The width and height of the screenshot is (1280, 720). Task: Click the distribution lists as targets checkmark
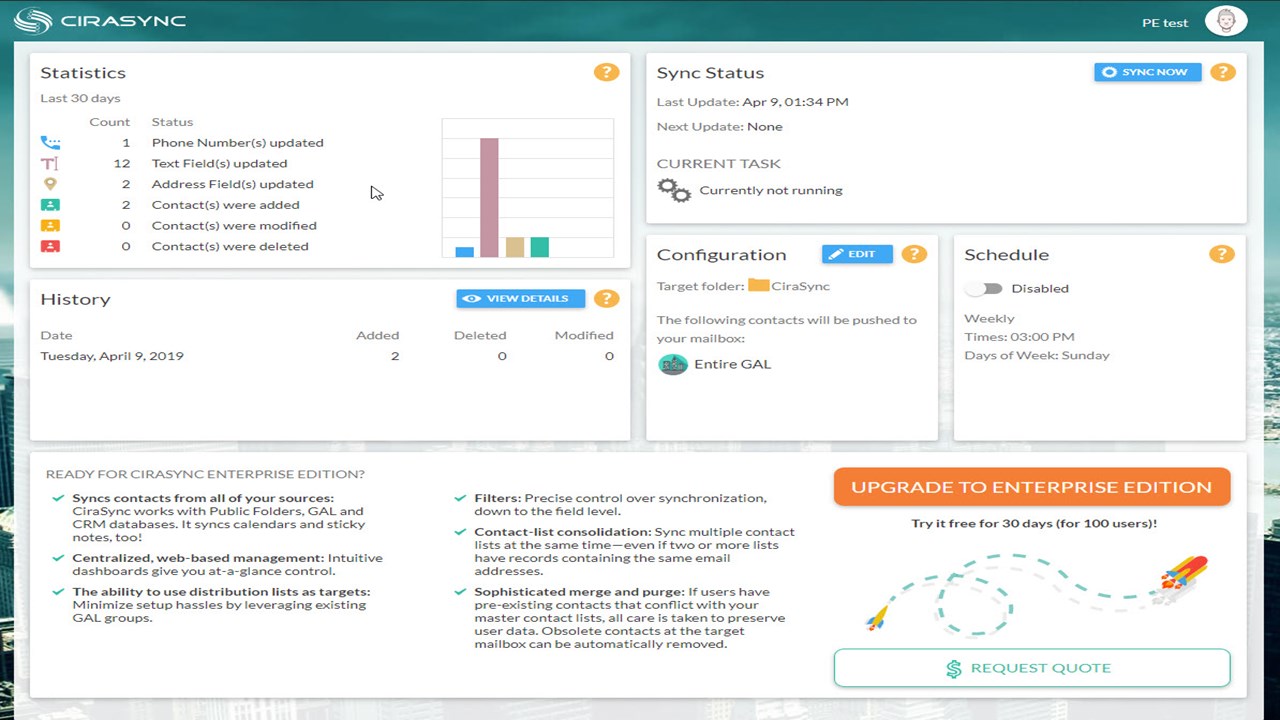click(x=58, y=592)
